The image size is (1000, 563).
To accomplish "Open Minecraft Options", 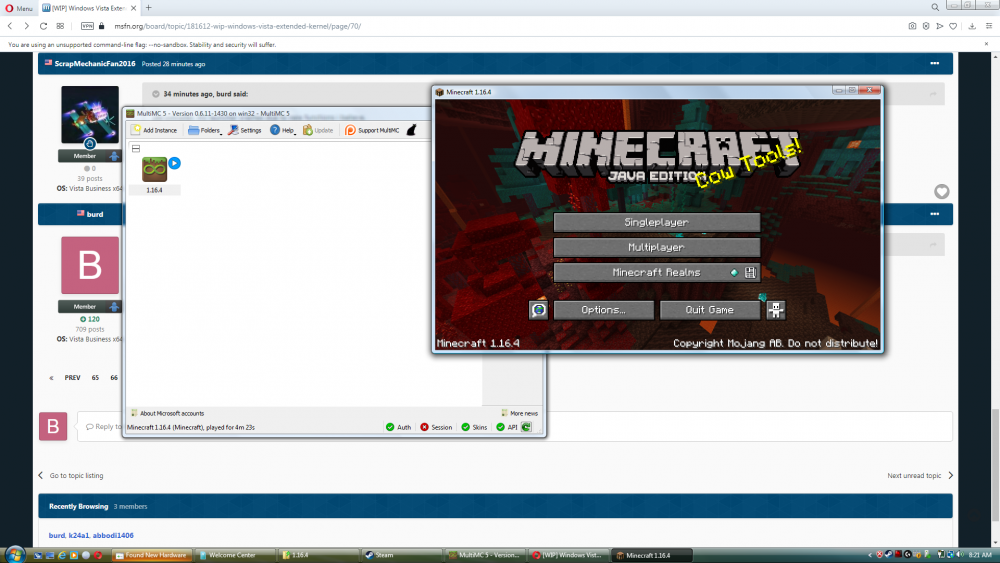I will (603, 310).
